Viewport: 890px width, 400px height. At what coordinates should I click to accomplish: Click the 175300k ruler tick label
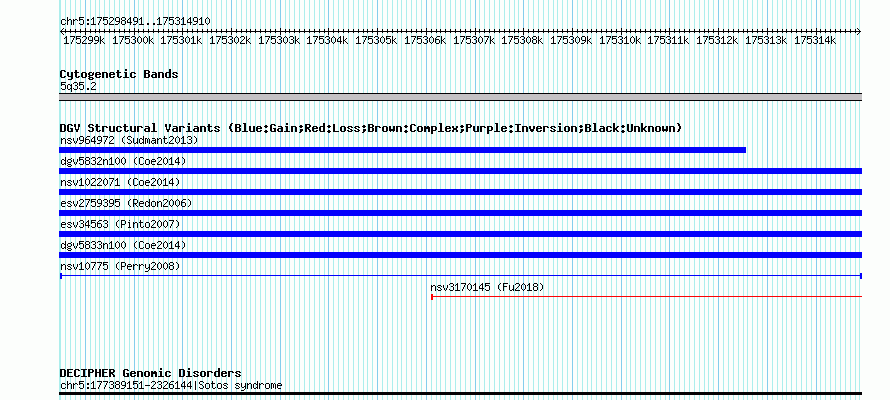pos(133,40)
